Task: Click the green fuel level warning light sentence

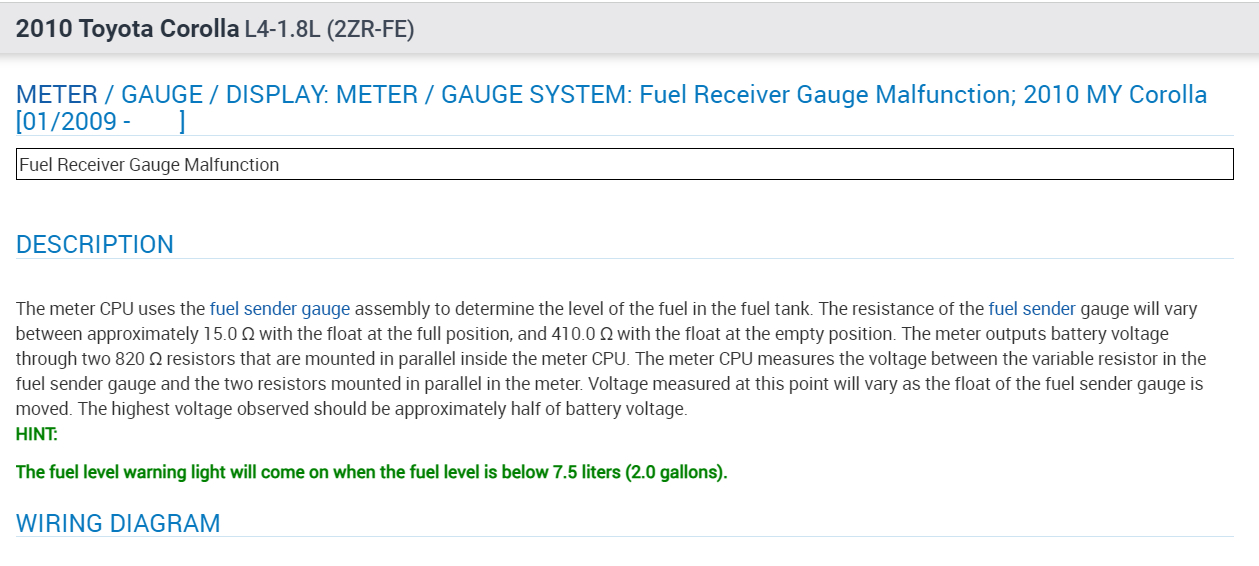Action: coord(371,472)
